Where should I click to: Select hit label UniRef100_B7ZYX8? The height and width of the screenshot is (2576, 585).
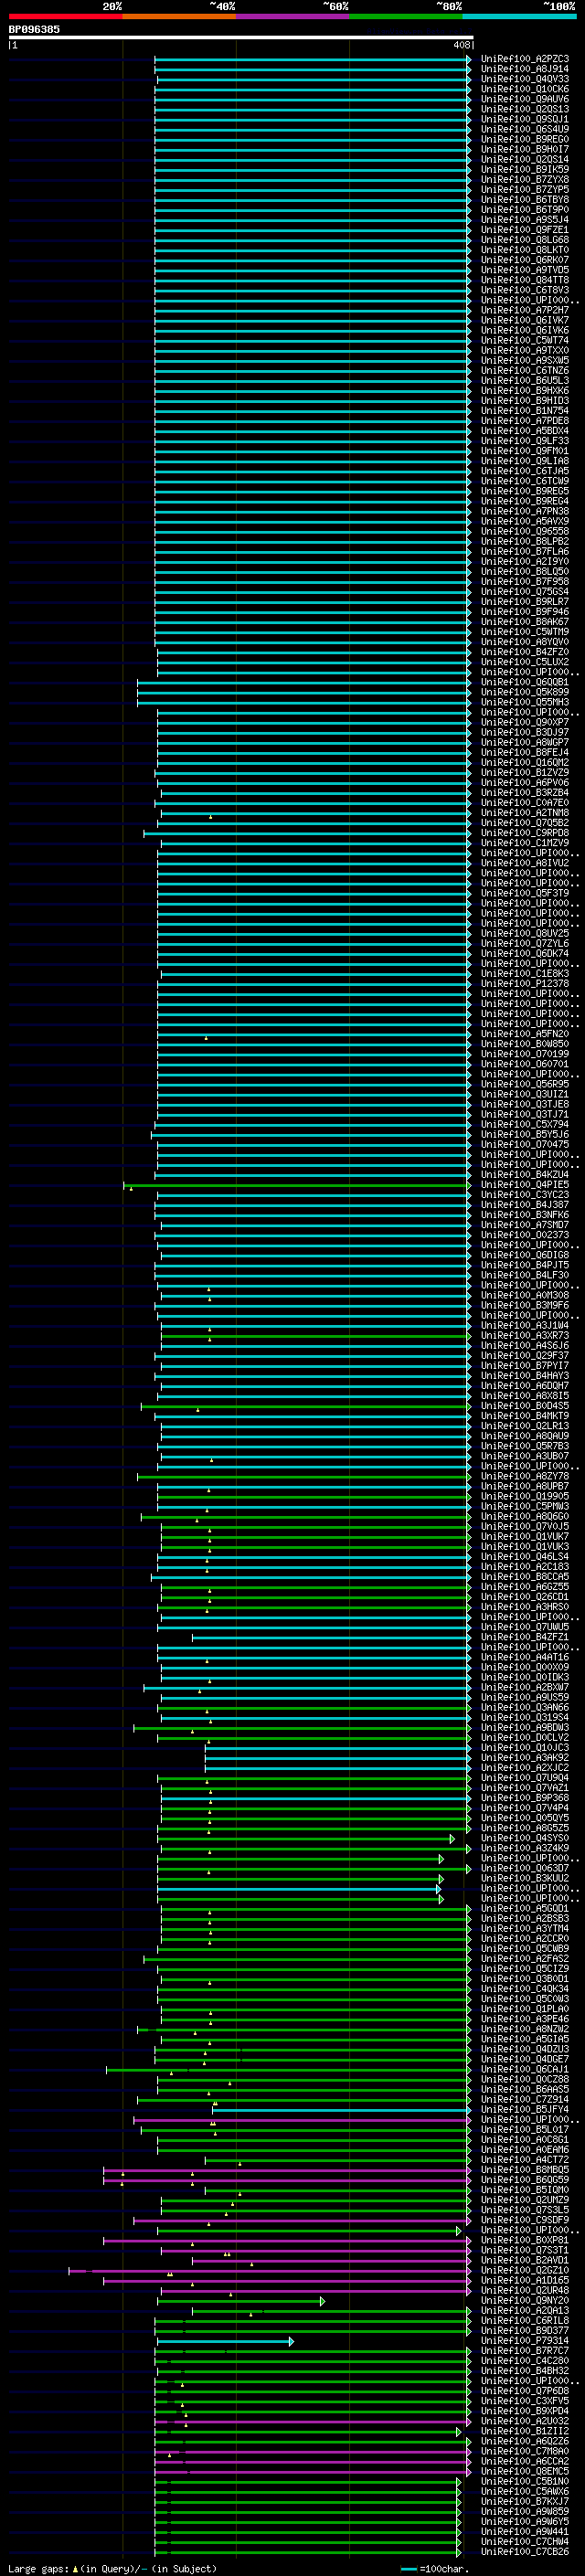(x=524, y=179)
